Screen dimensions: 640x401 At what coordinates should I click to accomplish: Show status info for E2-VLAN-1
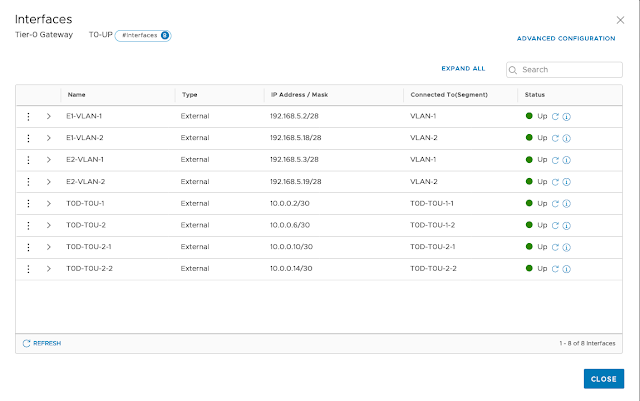pyautogui.click(x=566, y=160)
